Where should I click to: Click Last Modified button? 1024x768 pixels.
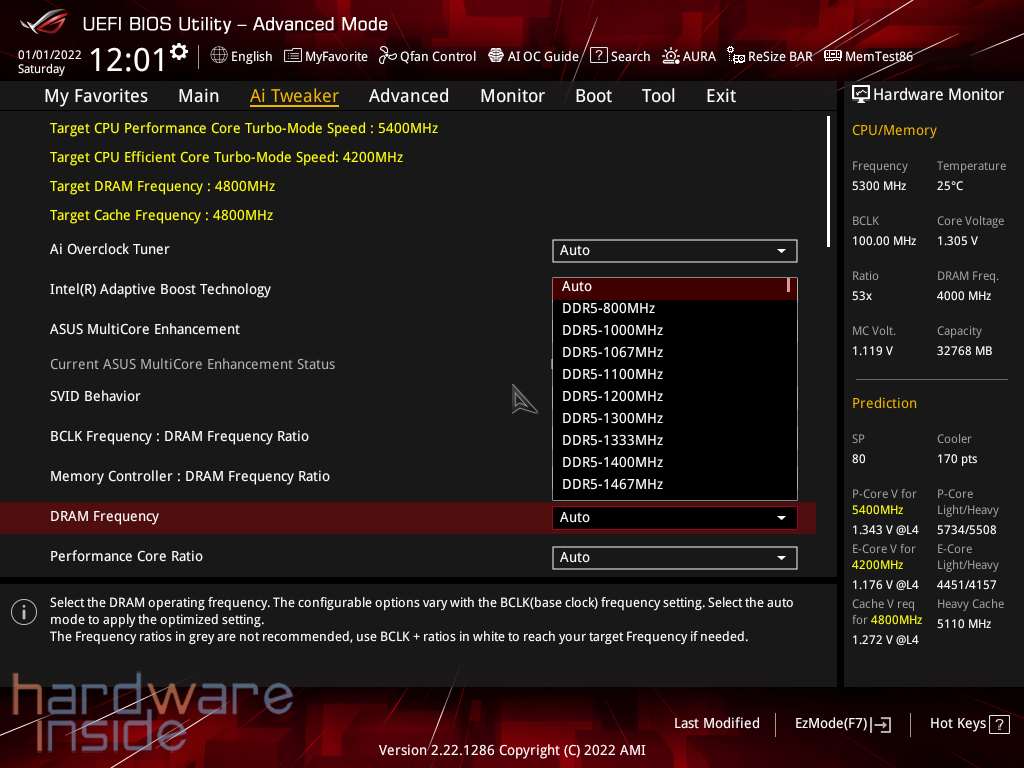(716, 724)
